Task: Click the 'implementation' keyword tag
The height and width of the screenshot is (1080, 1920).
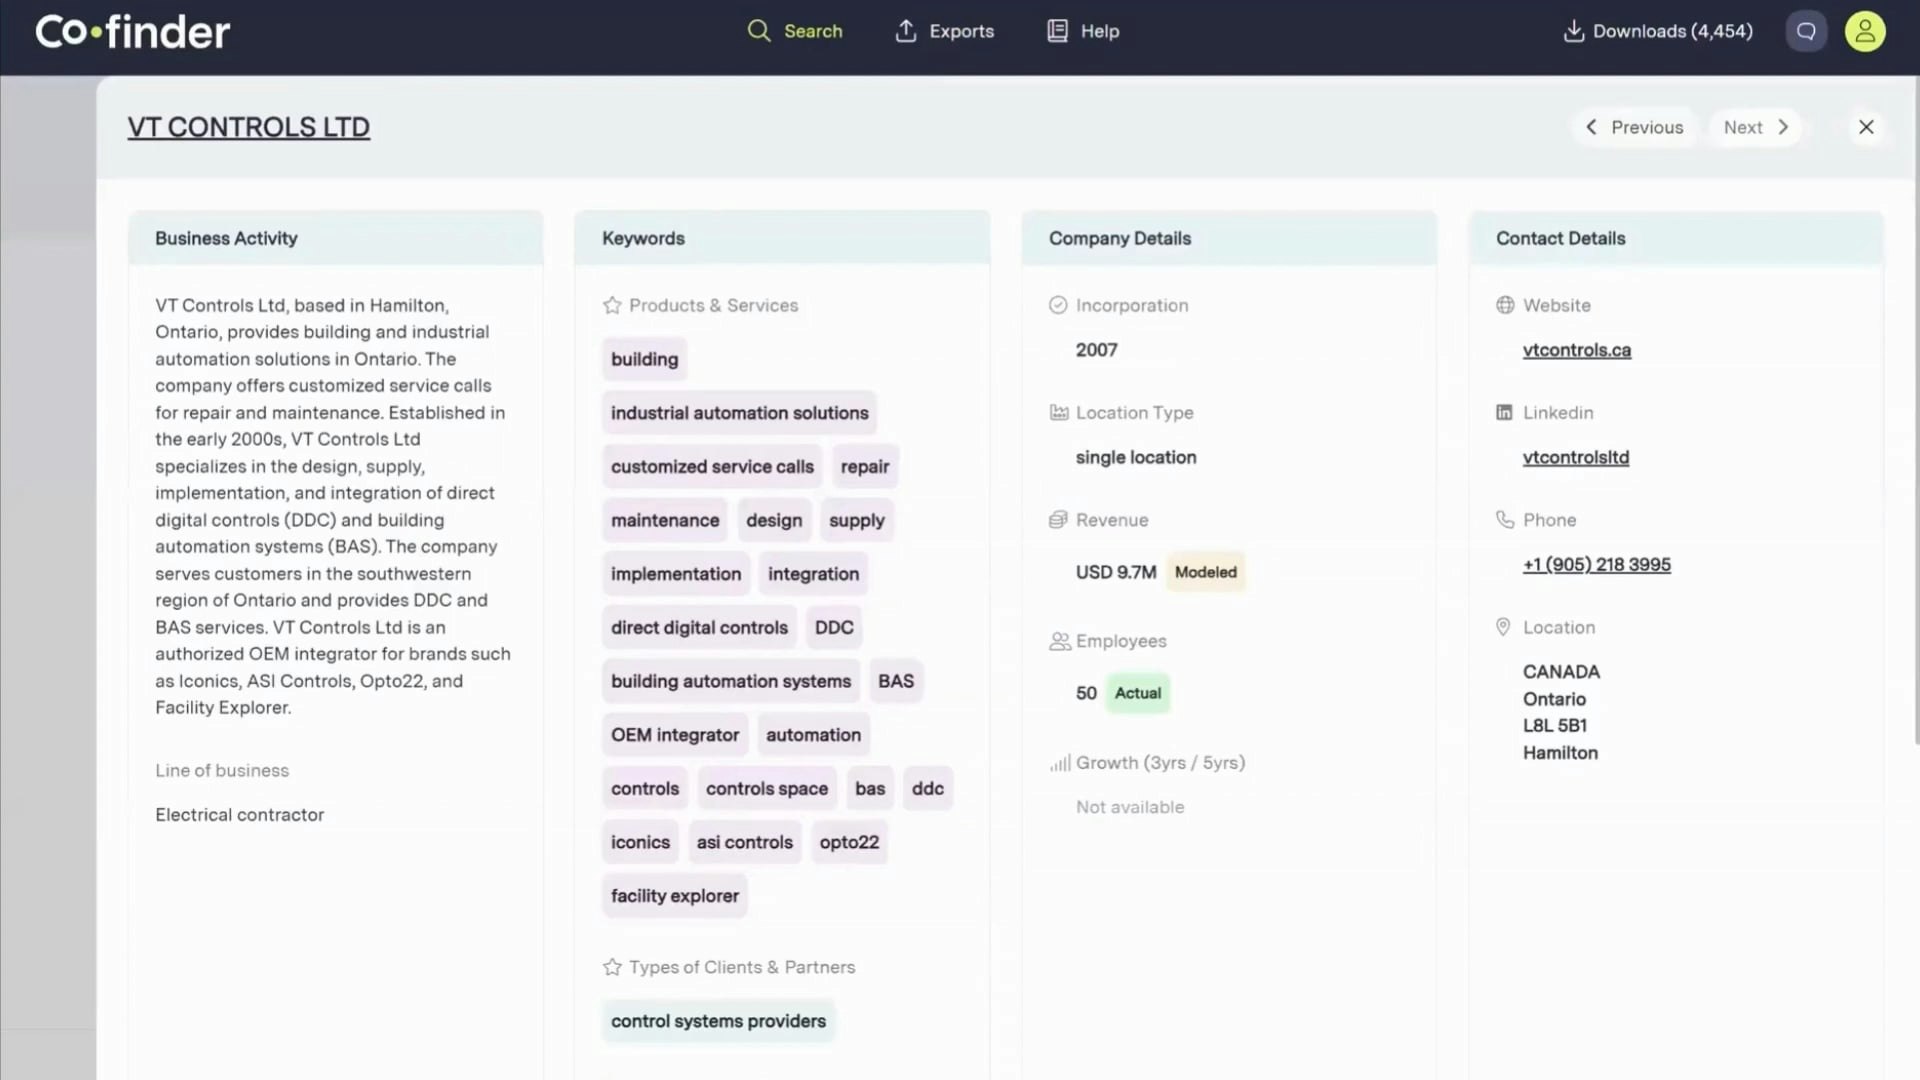Action: click(676, 574)
